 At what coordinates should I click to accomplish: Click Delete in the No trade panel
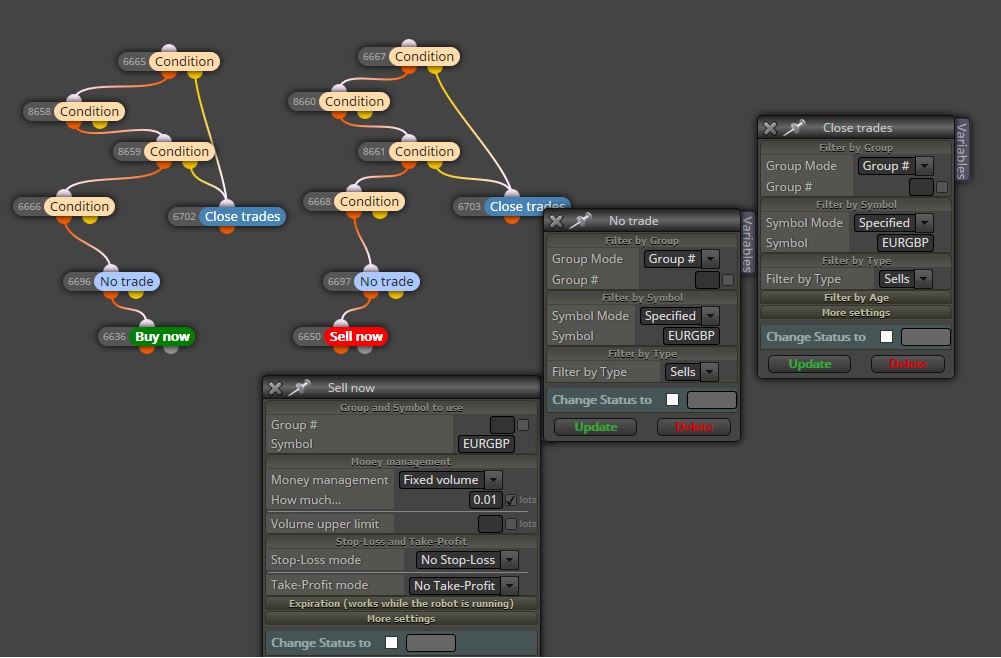pos(694,427)
